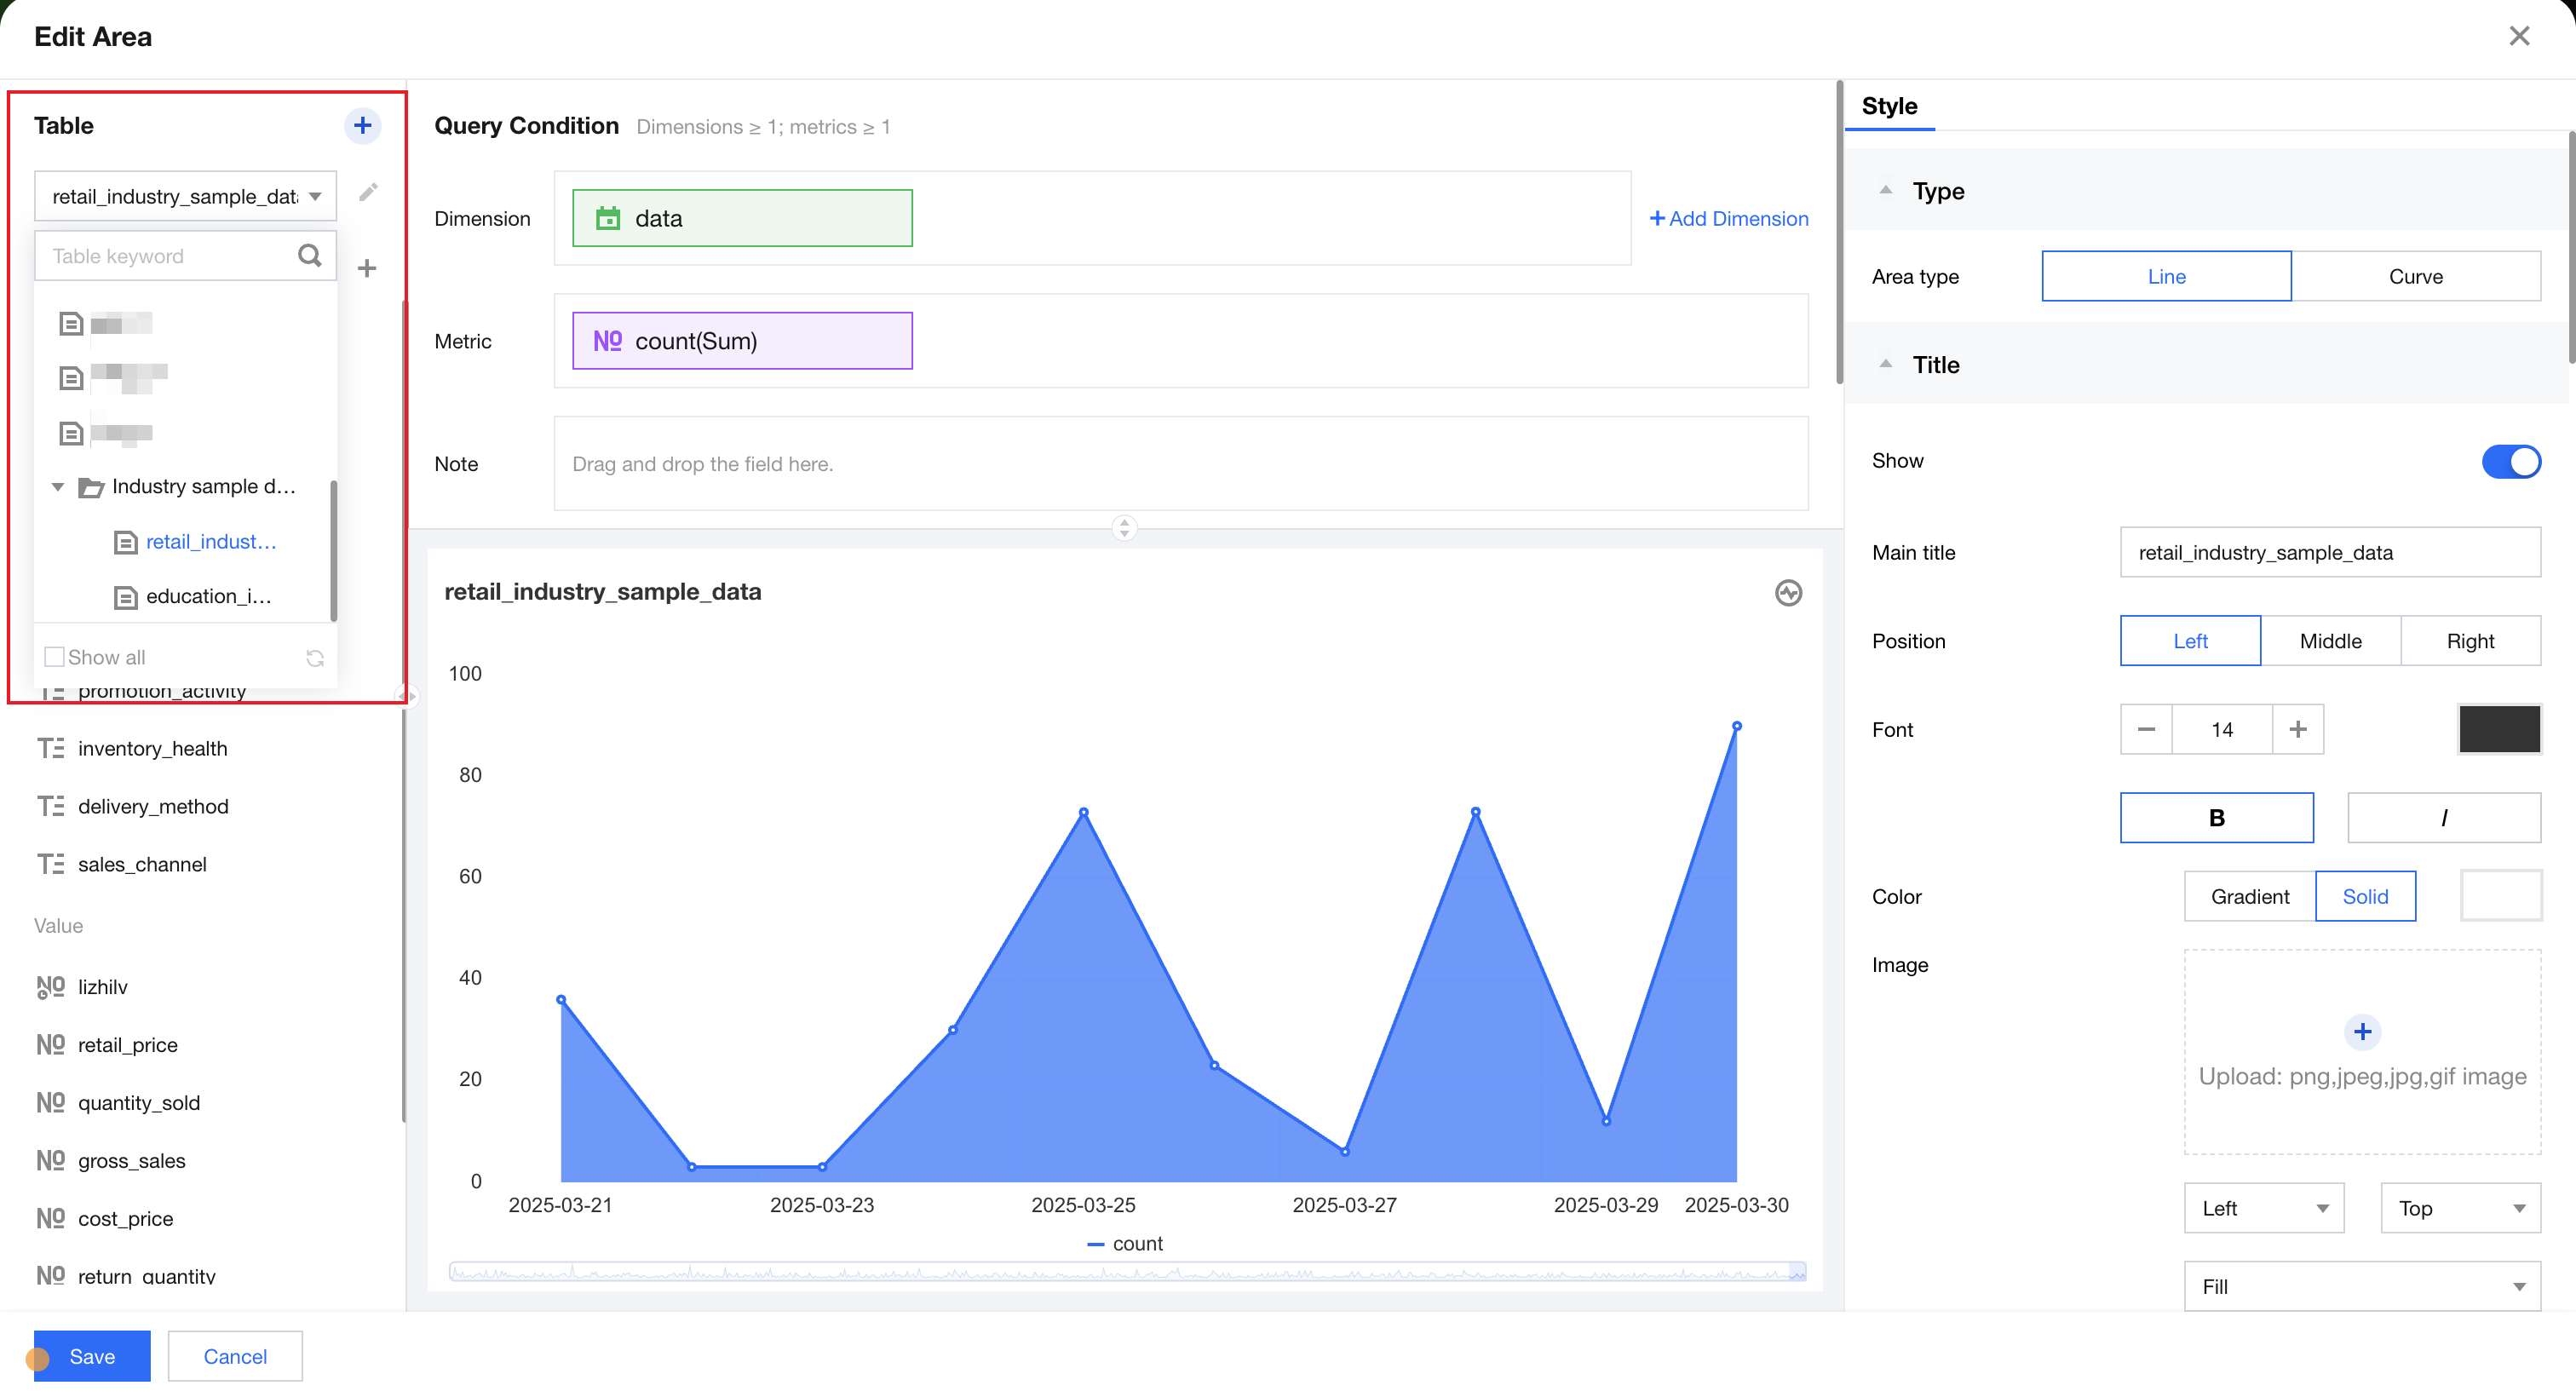Click the search magnifier in Table keyword box

pos(310,256)
